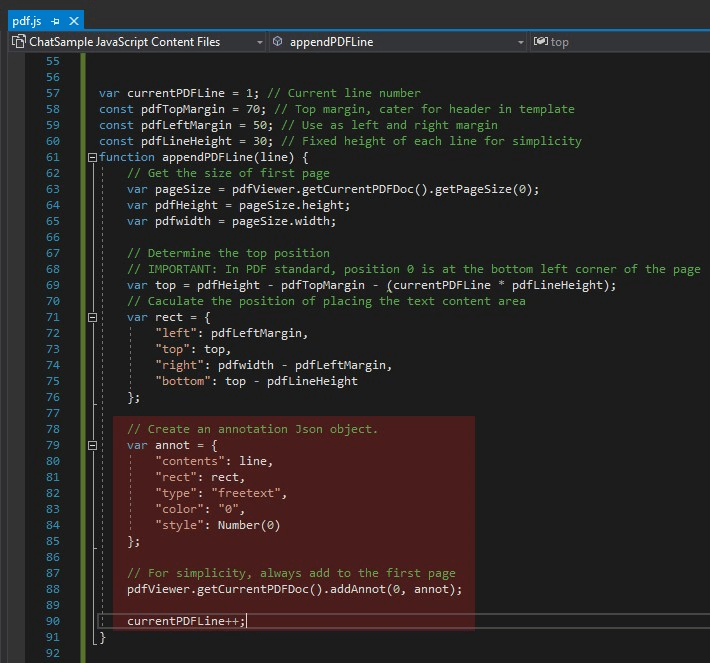Image resolution: width=710 pixels, height=663 pixels.
Task: Click 'pdfLeftMargin' in the line 59 constant
Action: point(186,125)
